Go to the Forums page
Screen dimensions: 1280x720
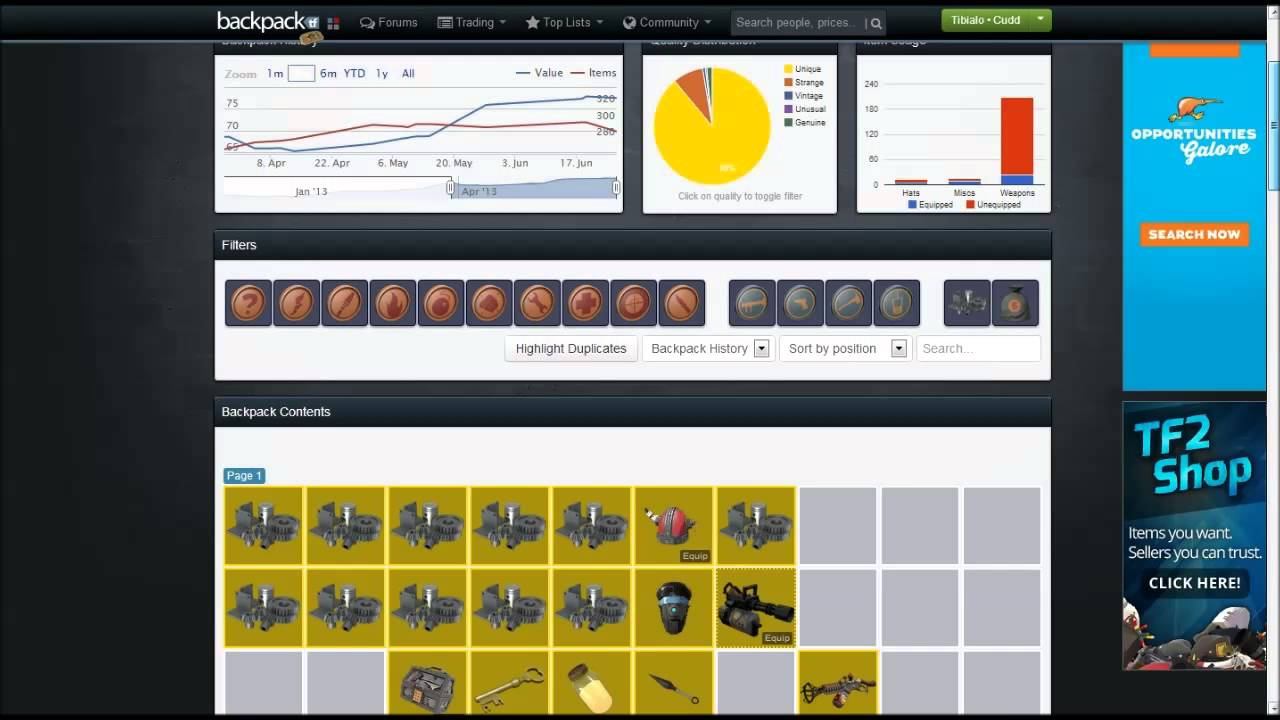click(x=389, y=23)
